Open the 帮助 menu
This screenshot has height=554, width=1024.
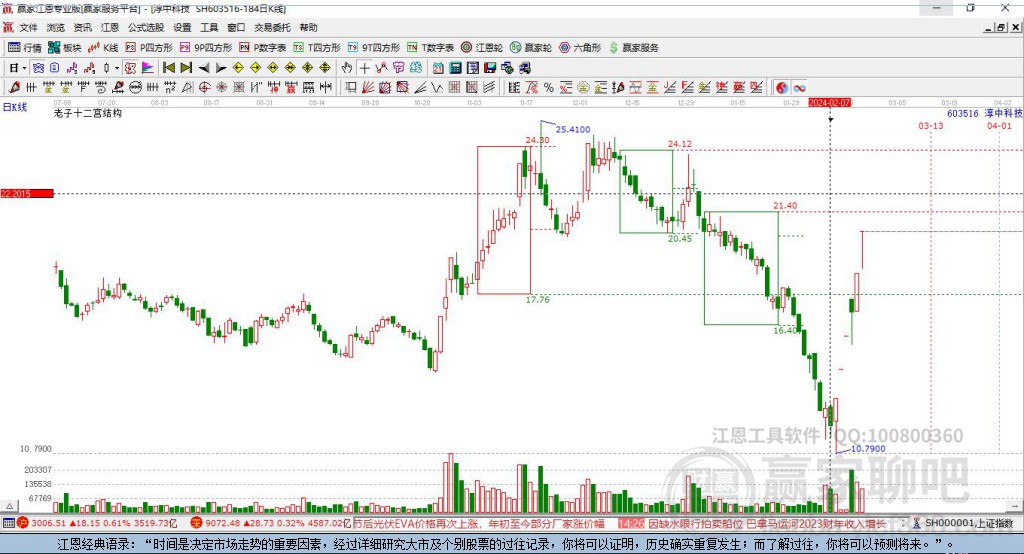click(x=308, y=27)
